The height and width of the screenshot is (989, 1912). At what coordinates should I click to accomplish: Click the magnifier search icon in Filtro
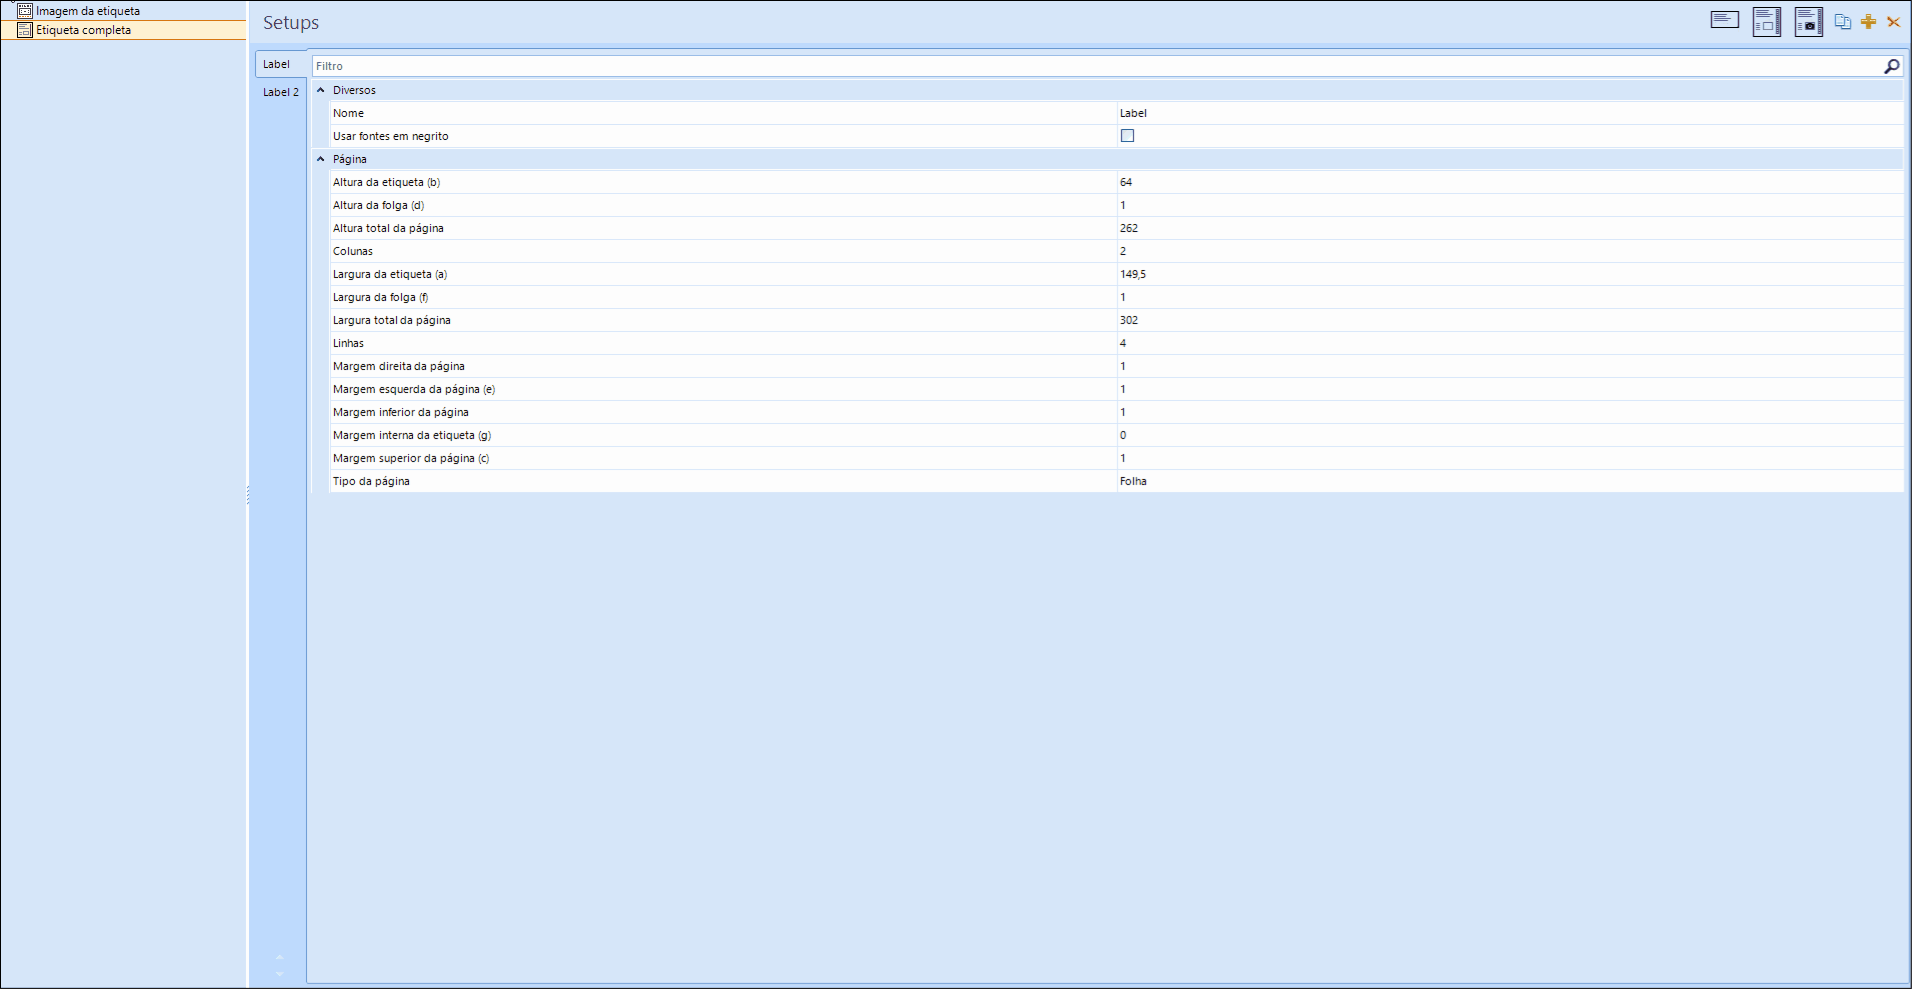(1891, 66)
